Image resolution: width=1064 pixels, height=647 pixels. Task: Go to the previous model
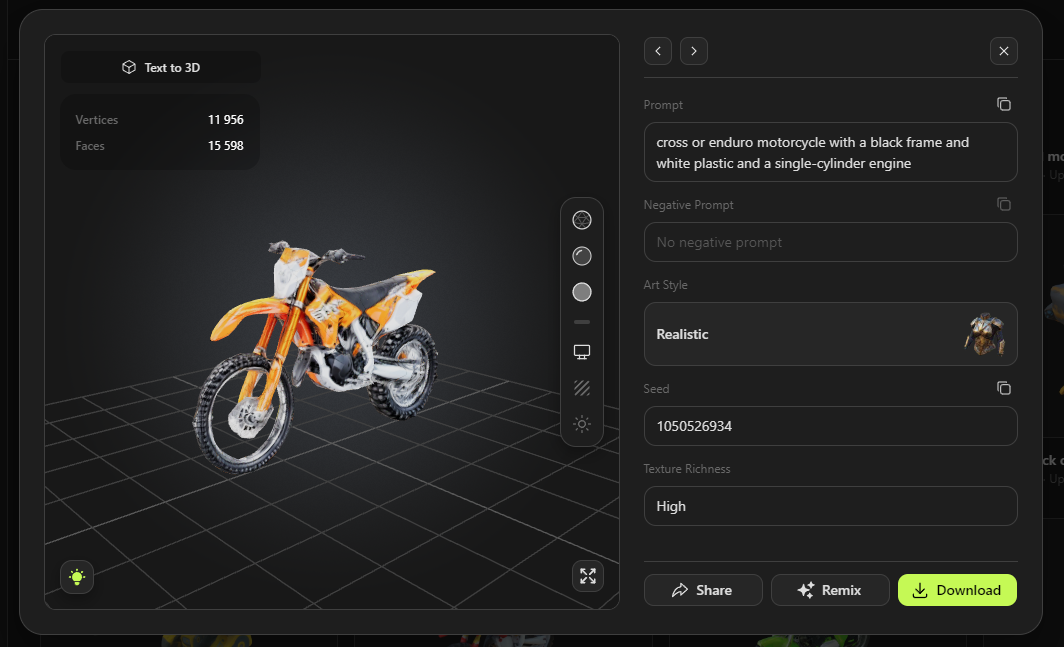point(658,51)
